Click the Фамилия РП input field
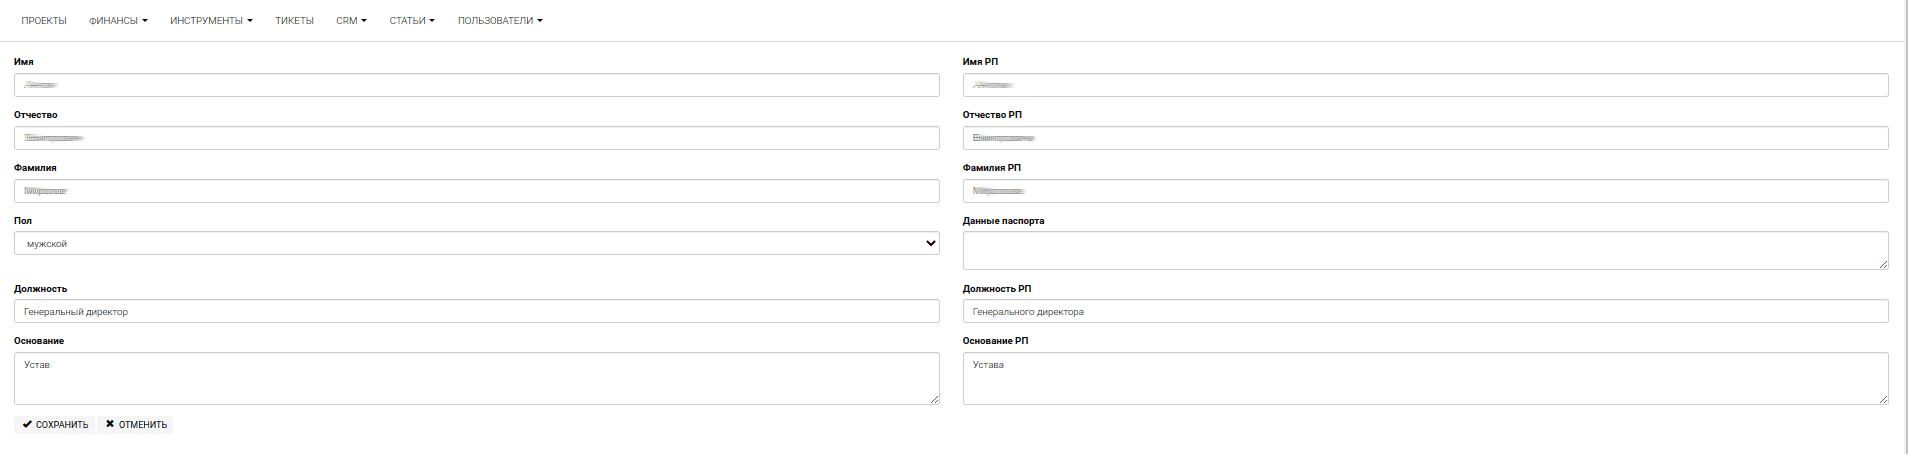 (x=1425, y=191)
